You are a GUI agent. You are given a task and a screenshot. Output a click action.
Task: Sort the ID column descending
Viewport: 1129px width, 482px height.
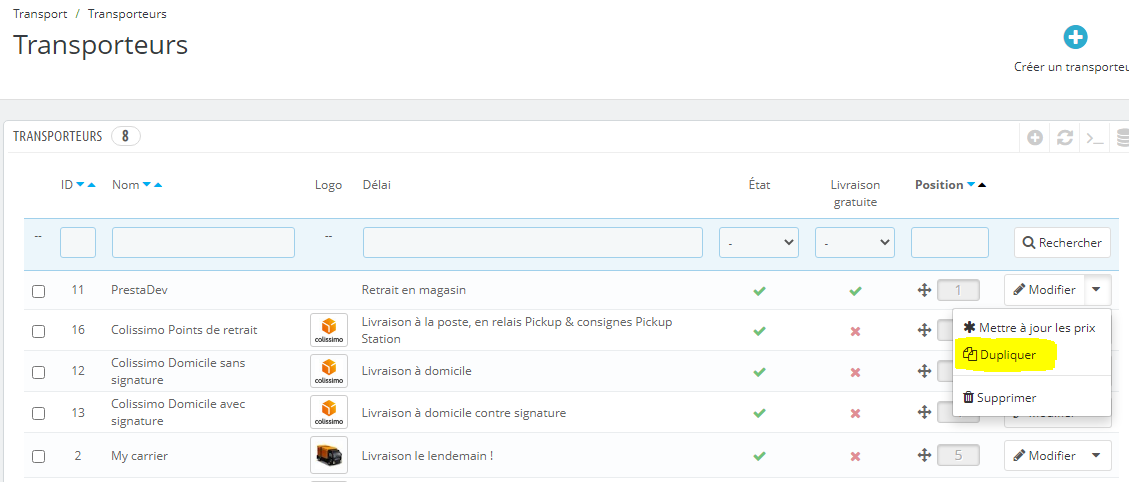click(81, 185)
